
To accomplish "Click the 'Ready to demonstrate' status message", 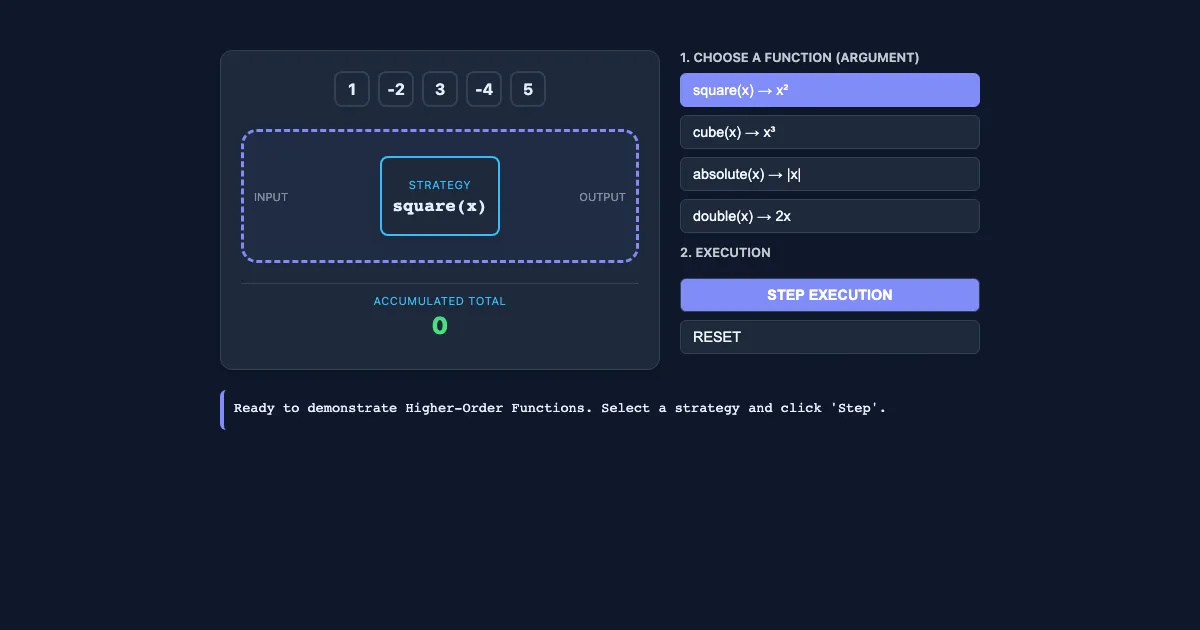I will click(560, 408).
